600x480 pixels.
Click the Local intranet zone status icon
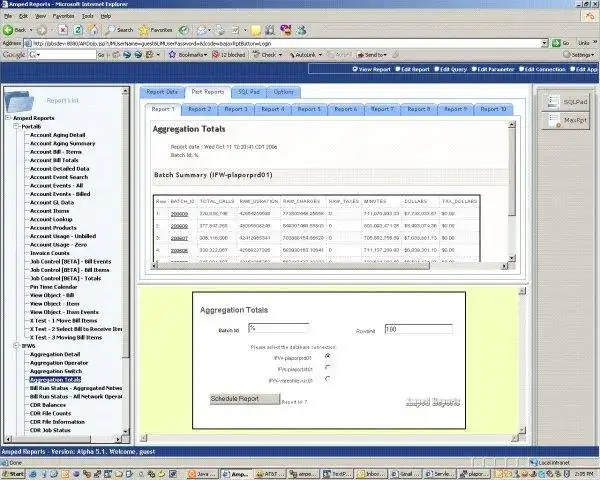point(533,462)
